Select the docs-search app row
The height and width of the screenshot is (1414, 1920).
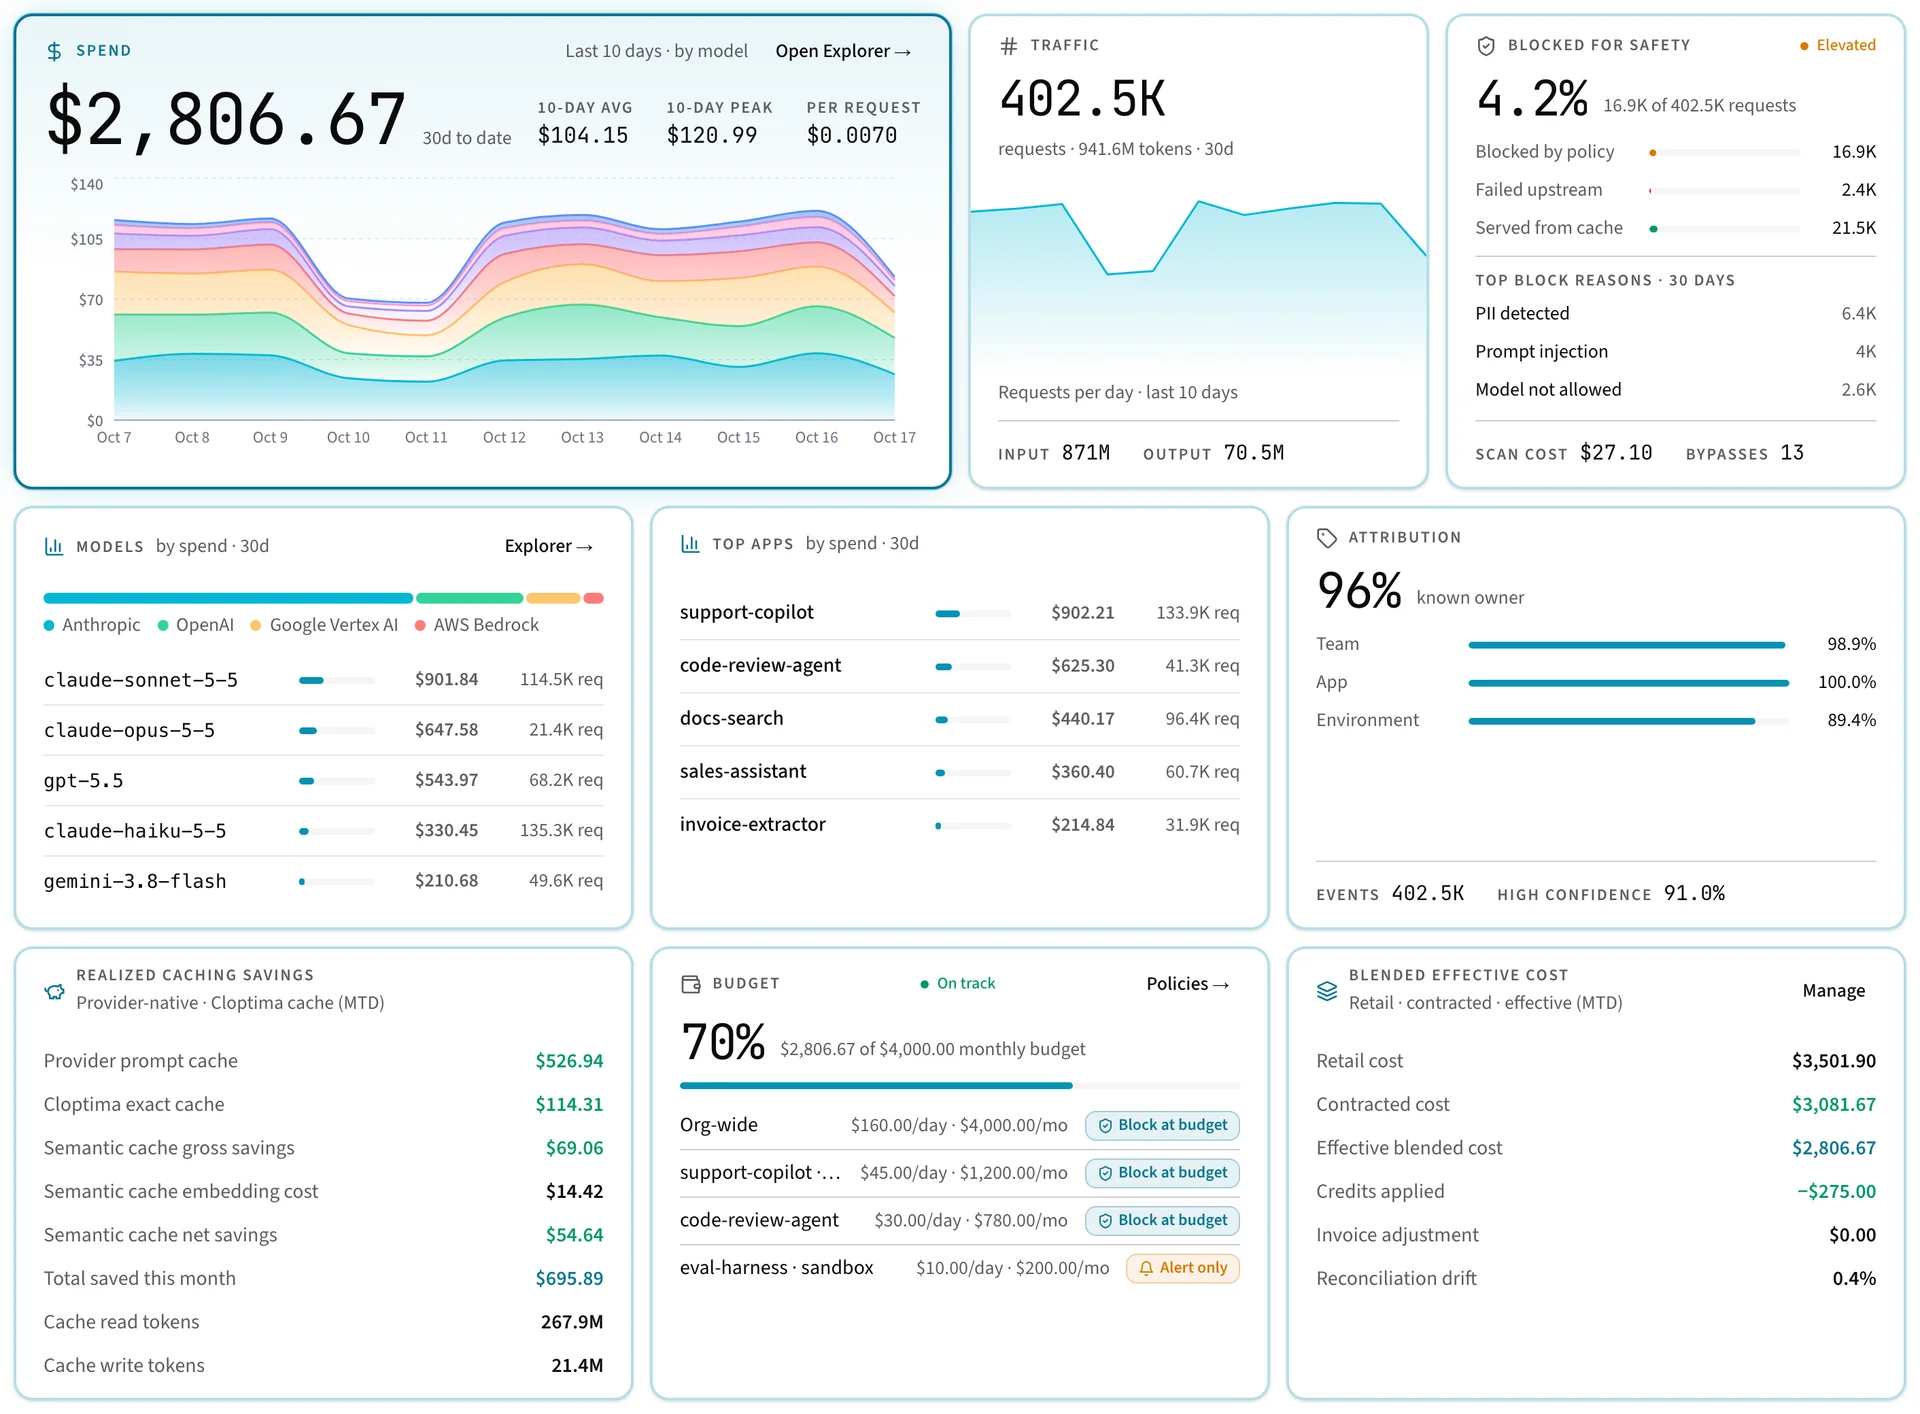959,719
